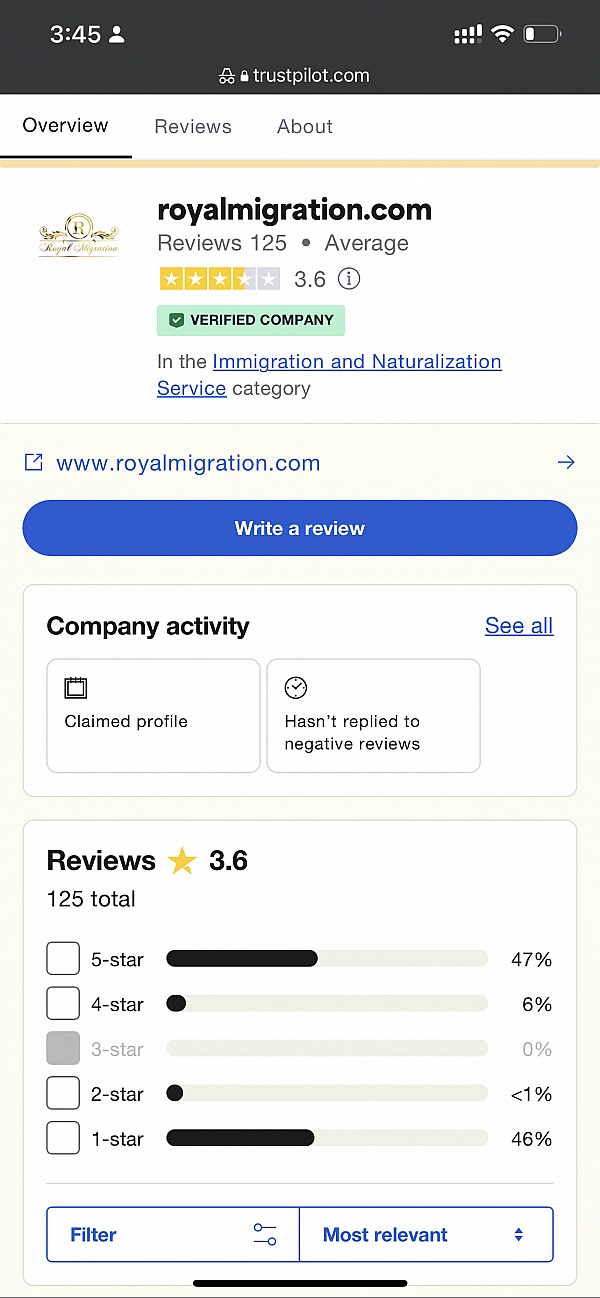This screenshot has width=600, height=1298.
Task: Open the Overview tab
Action: click(65, 126)
